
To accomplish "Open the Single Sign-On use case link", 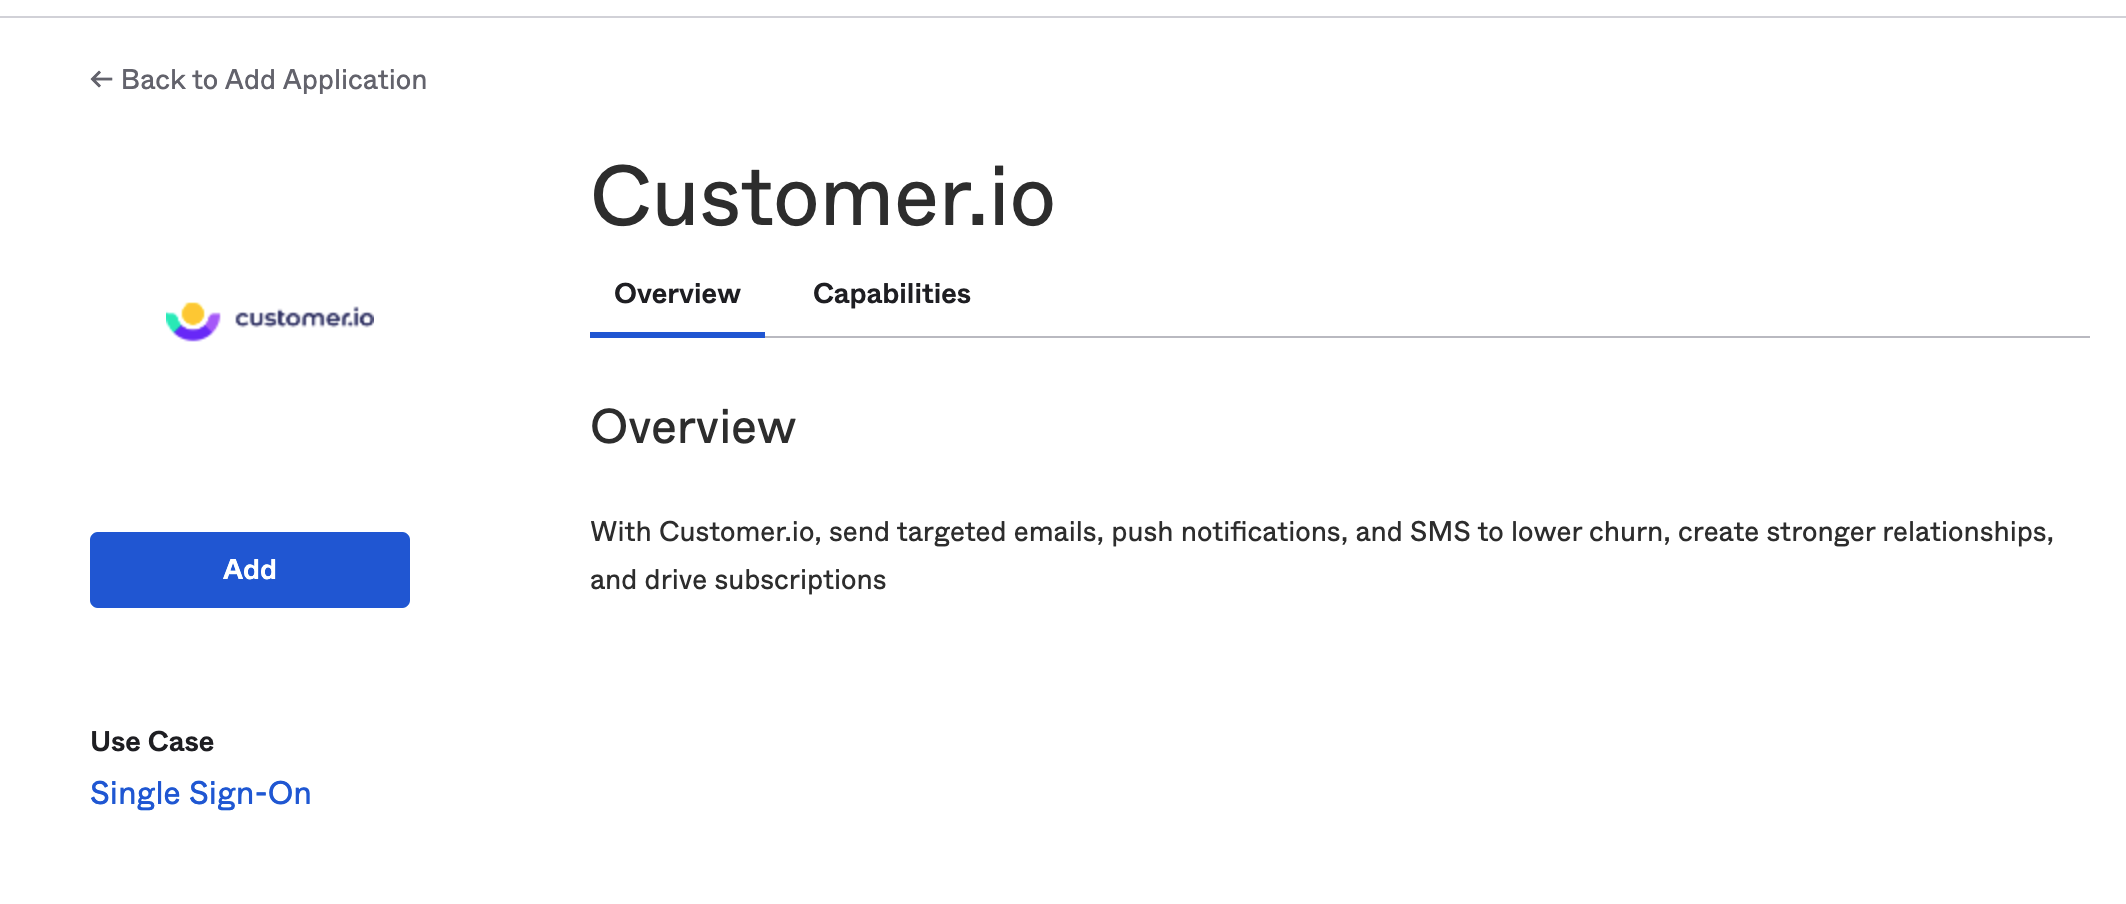I will pyautogui.click(x=200, y=792).
